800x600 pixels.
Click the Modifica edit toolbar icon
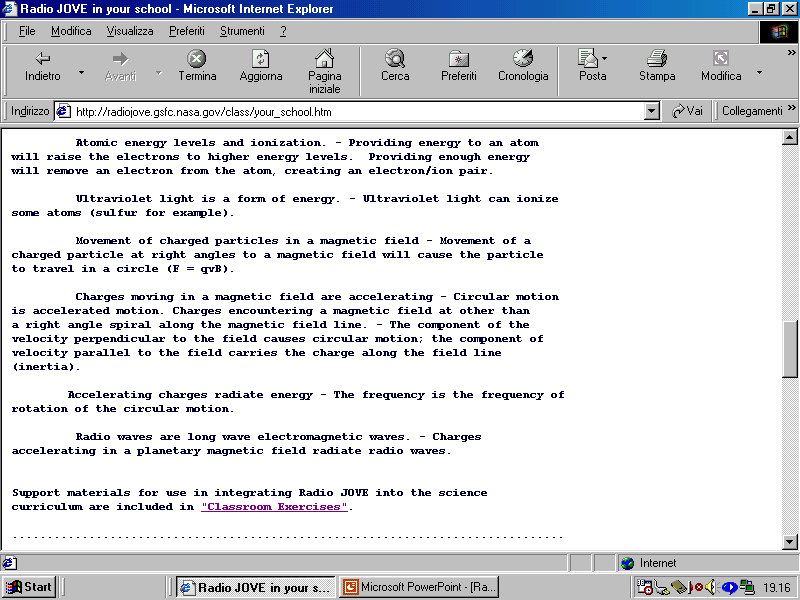click(x=720, y=59)
